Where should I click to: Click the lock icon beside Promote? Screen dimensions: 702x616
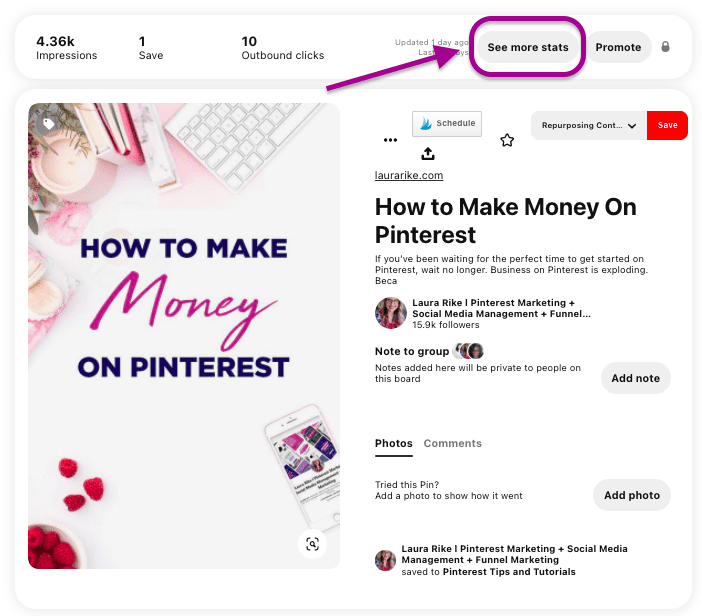665,47
